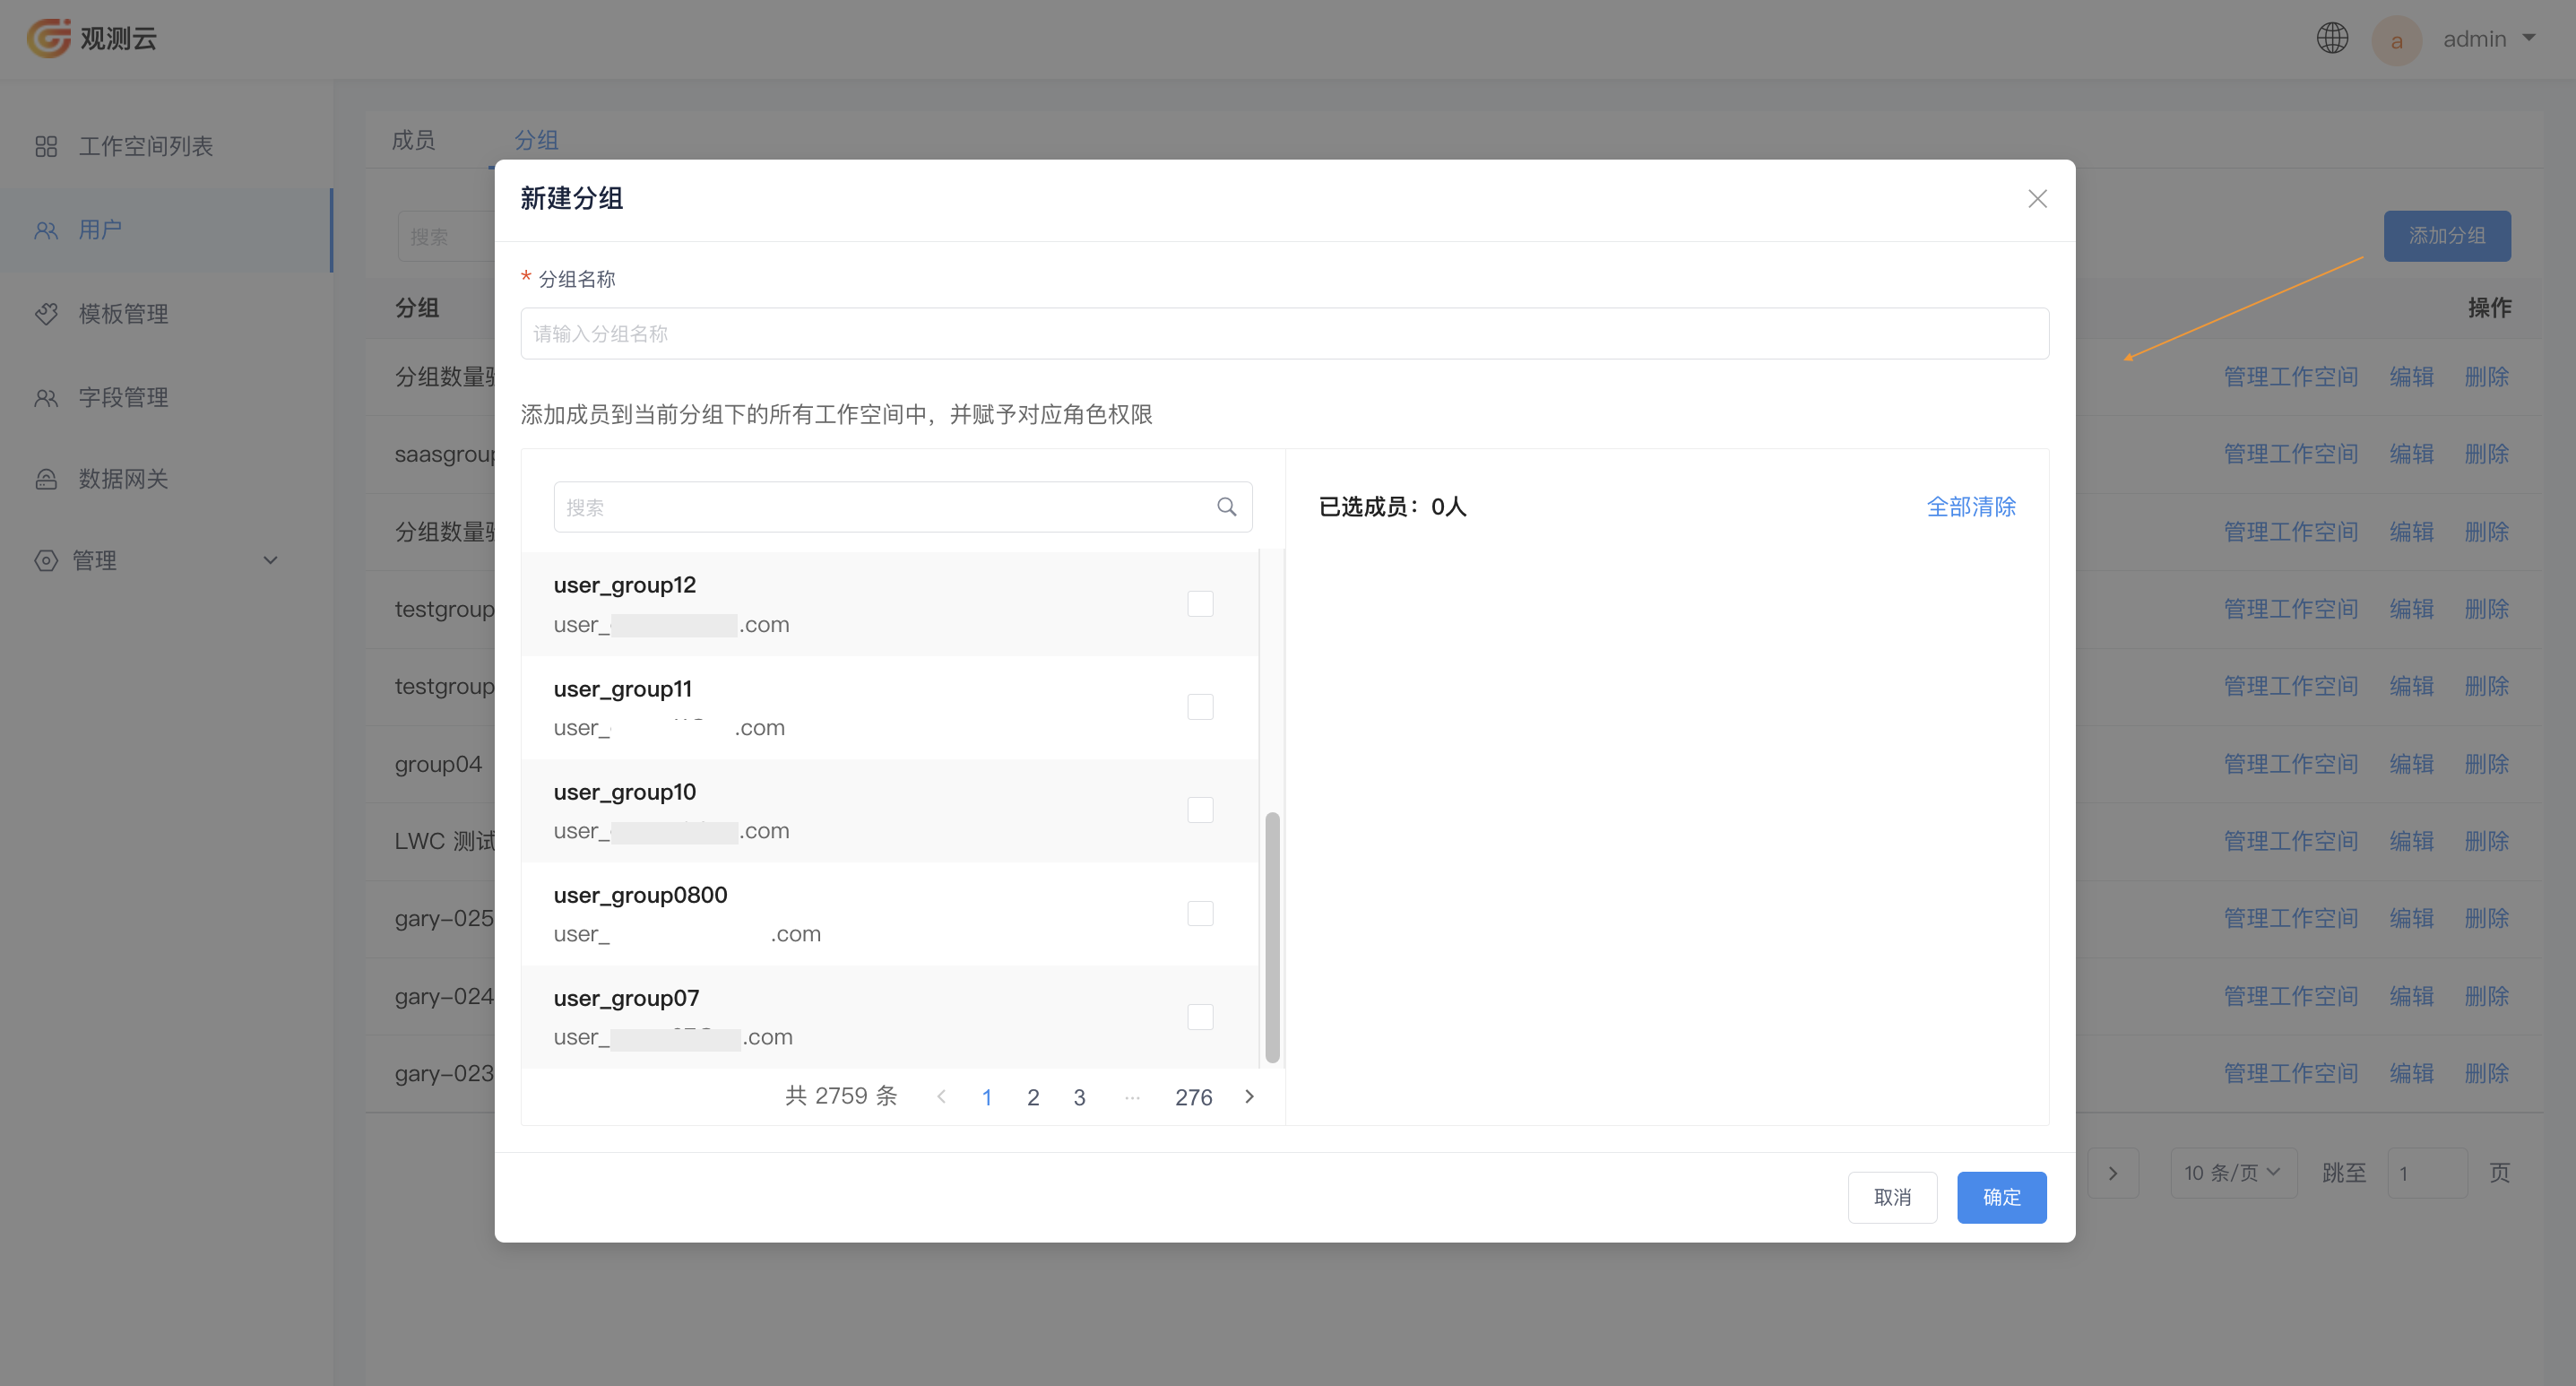The height and width of the screenshot is (1386, 2576).
Task: Click the 模板管理 tag icon
Action: tap(46, 314)
